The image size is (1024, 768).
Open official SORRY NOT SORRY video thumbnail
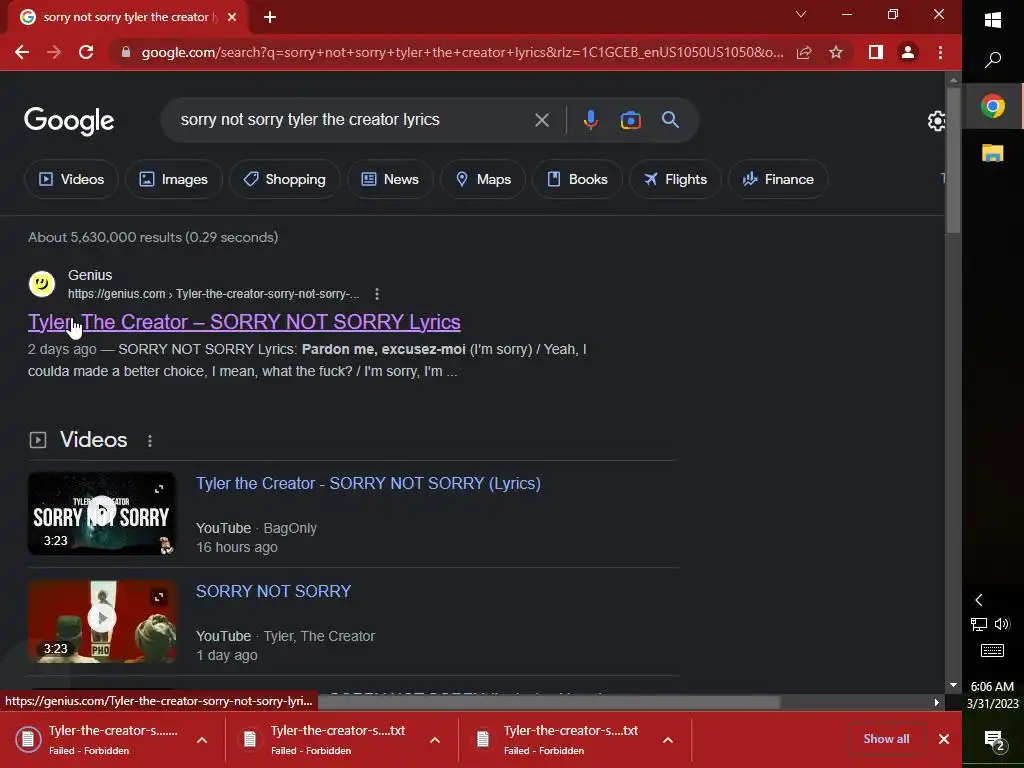coord(102,621)
